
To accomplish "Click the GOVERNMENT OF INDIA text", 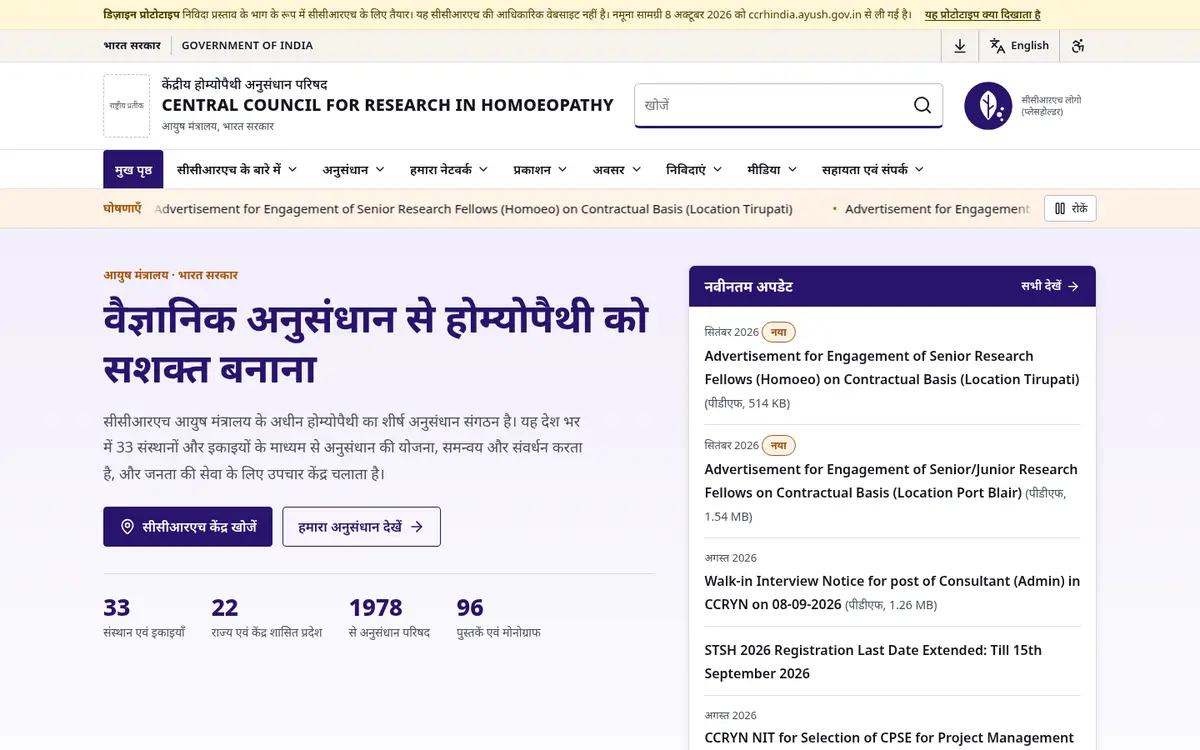I will (x=247, y=45).
